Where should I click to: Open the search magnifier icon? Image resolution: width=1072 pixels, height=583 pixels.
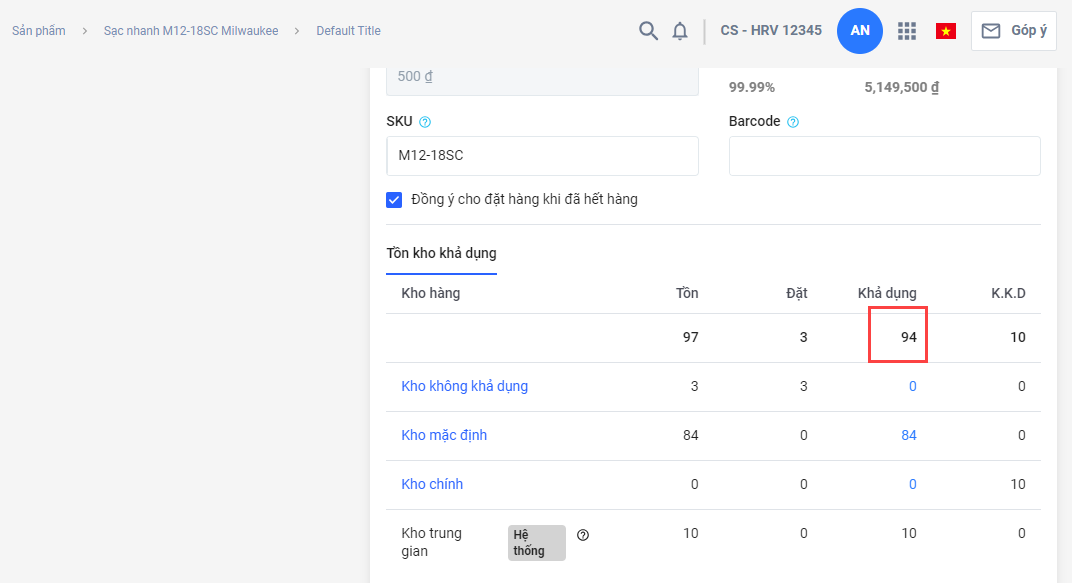648,31
